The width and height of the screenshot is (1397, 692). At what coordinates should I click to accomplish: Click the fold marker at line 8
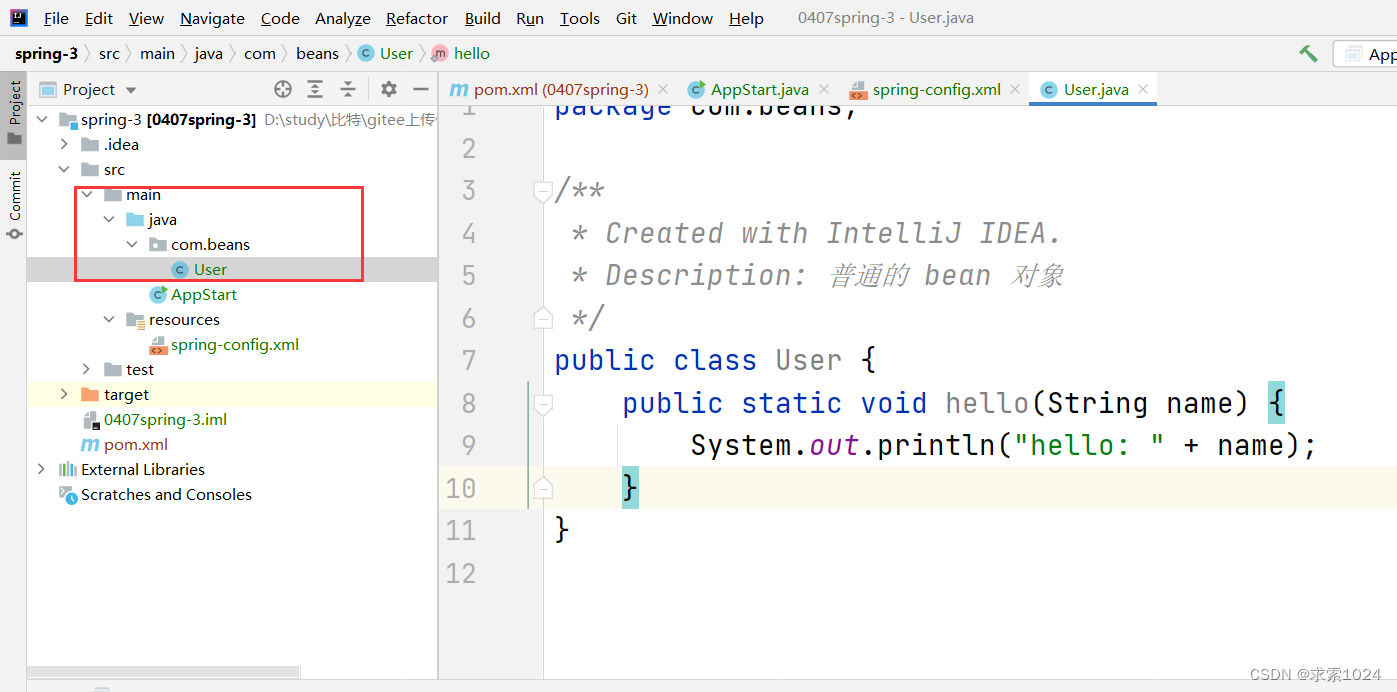(x=543, y=403)
